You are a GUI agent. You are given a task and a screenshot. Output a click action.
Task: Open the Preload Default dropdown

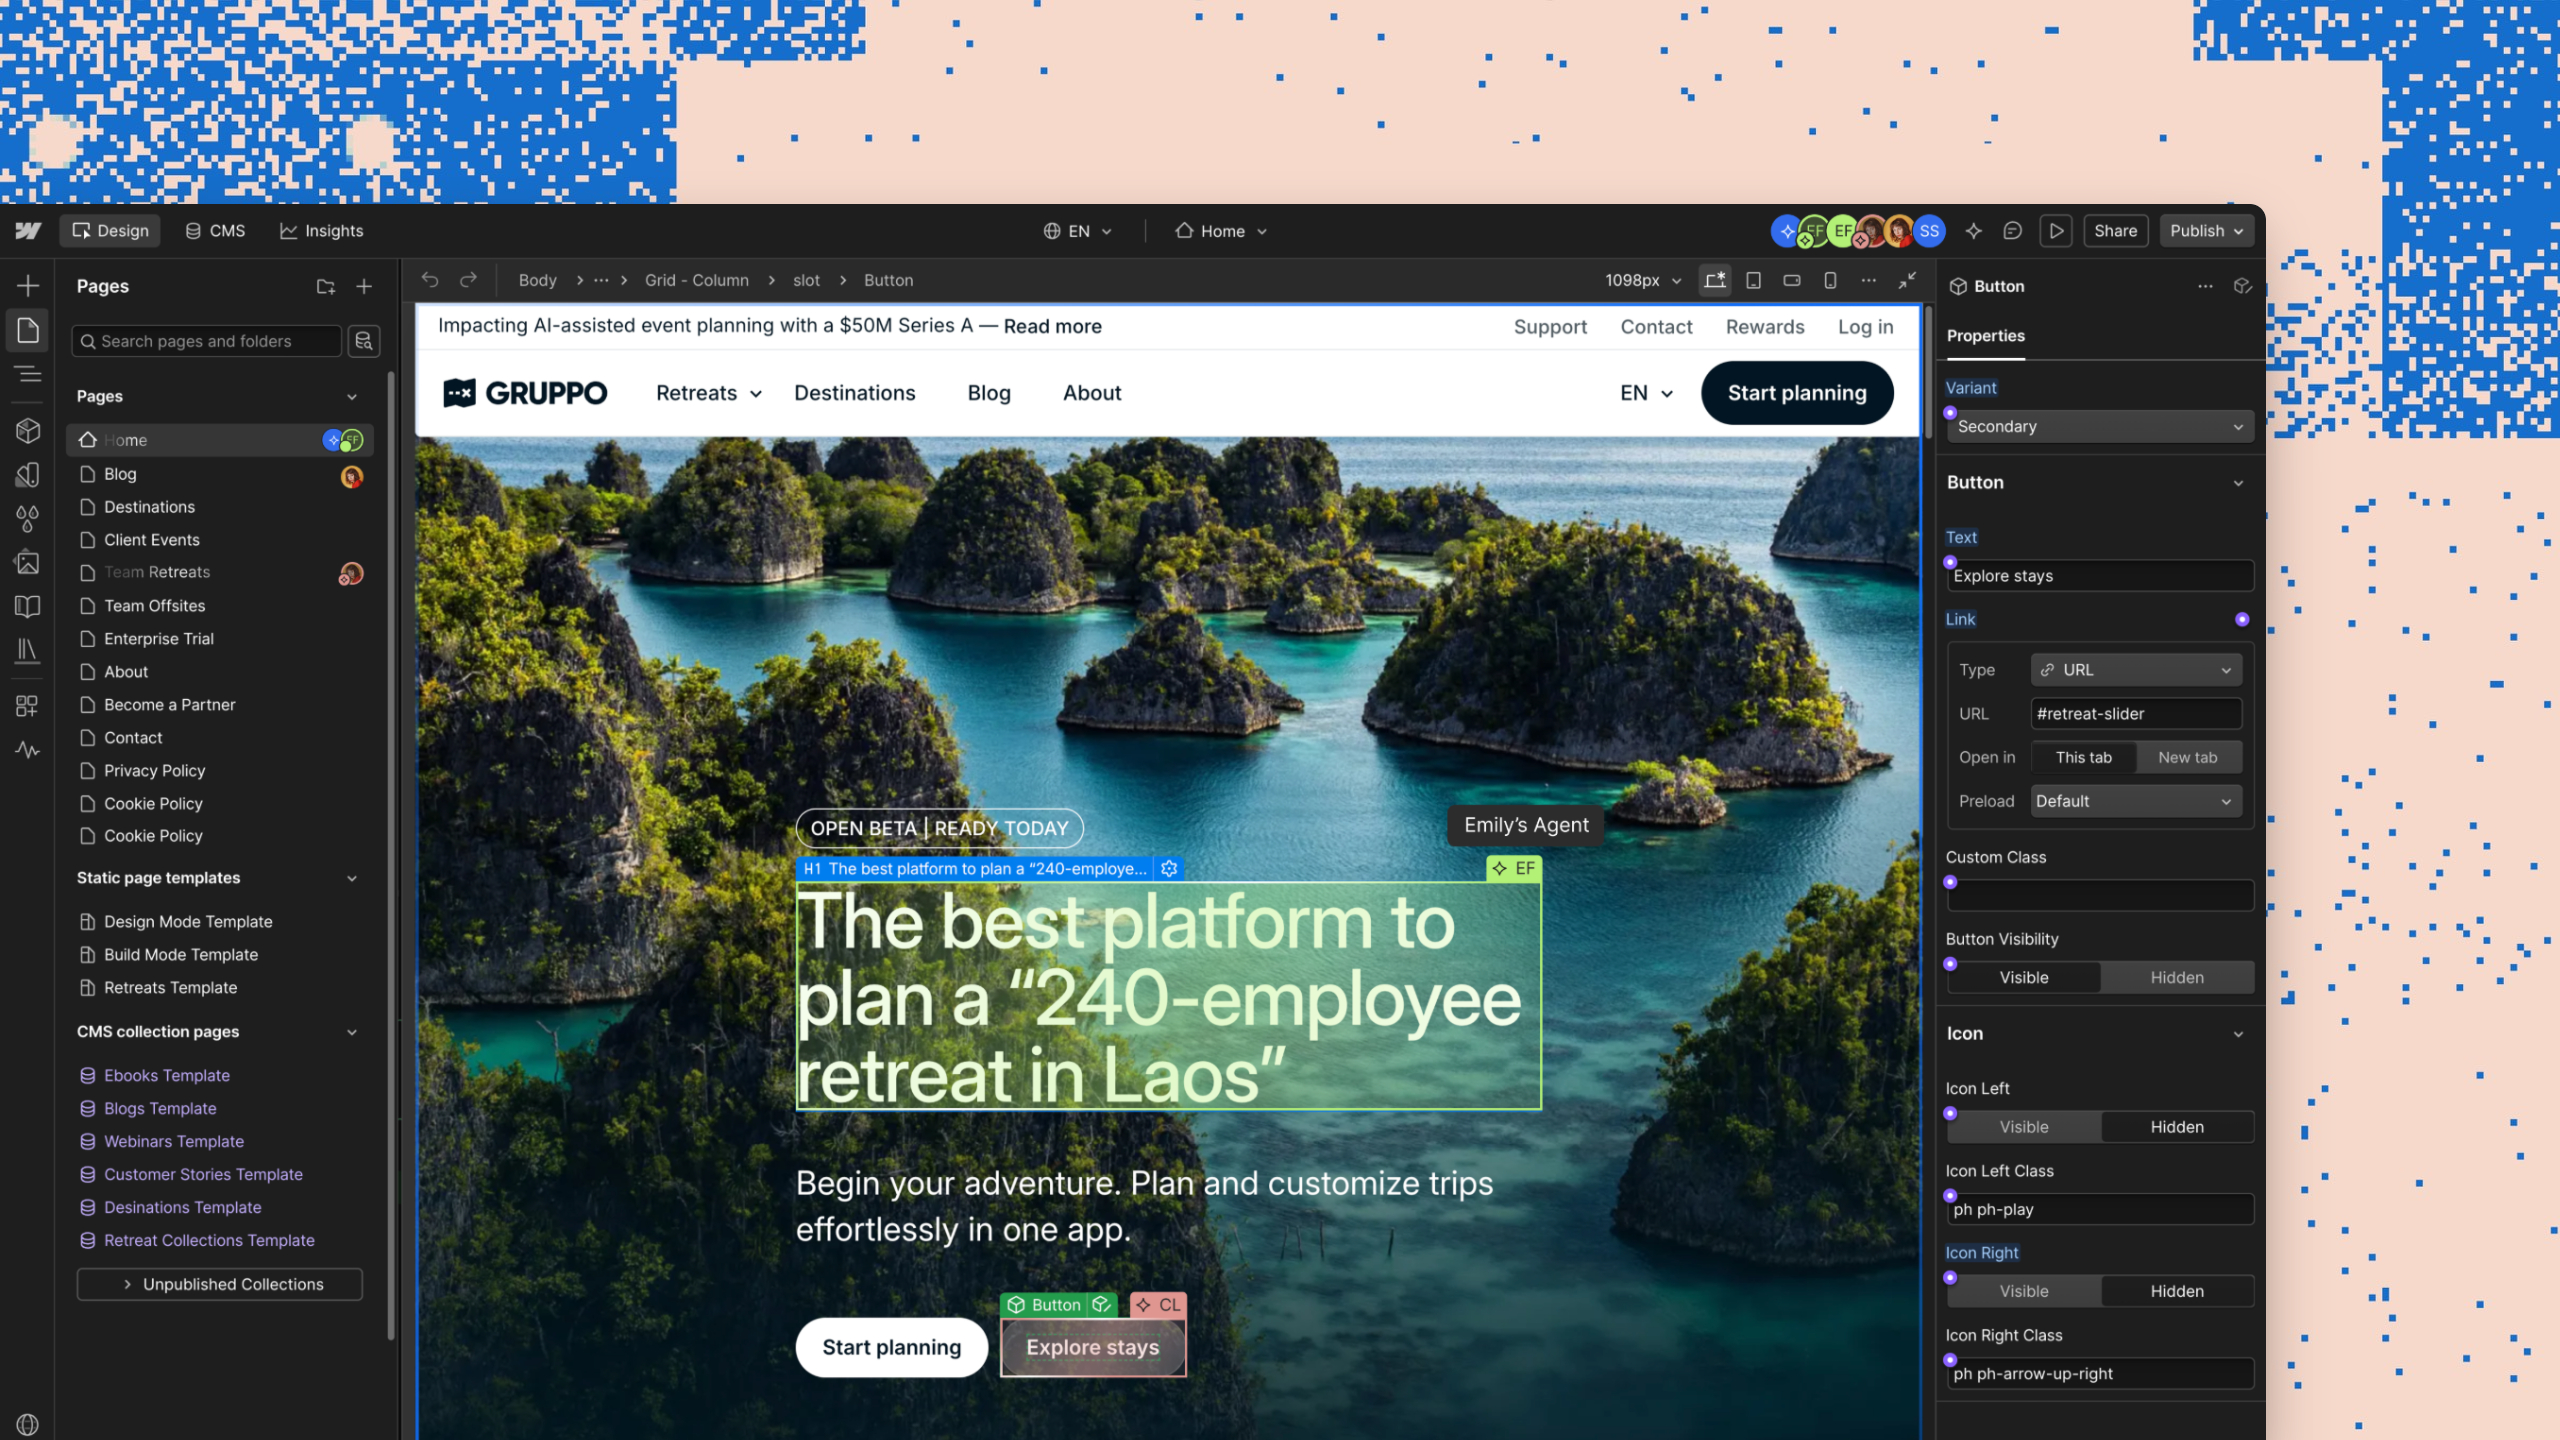tap(2136, 801)
